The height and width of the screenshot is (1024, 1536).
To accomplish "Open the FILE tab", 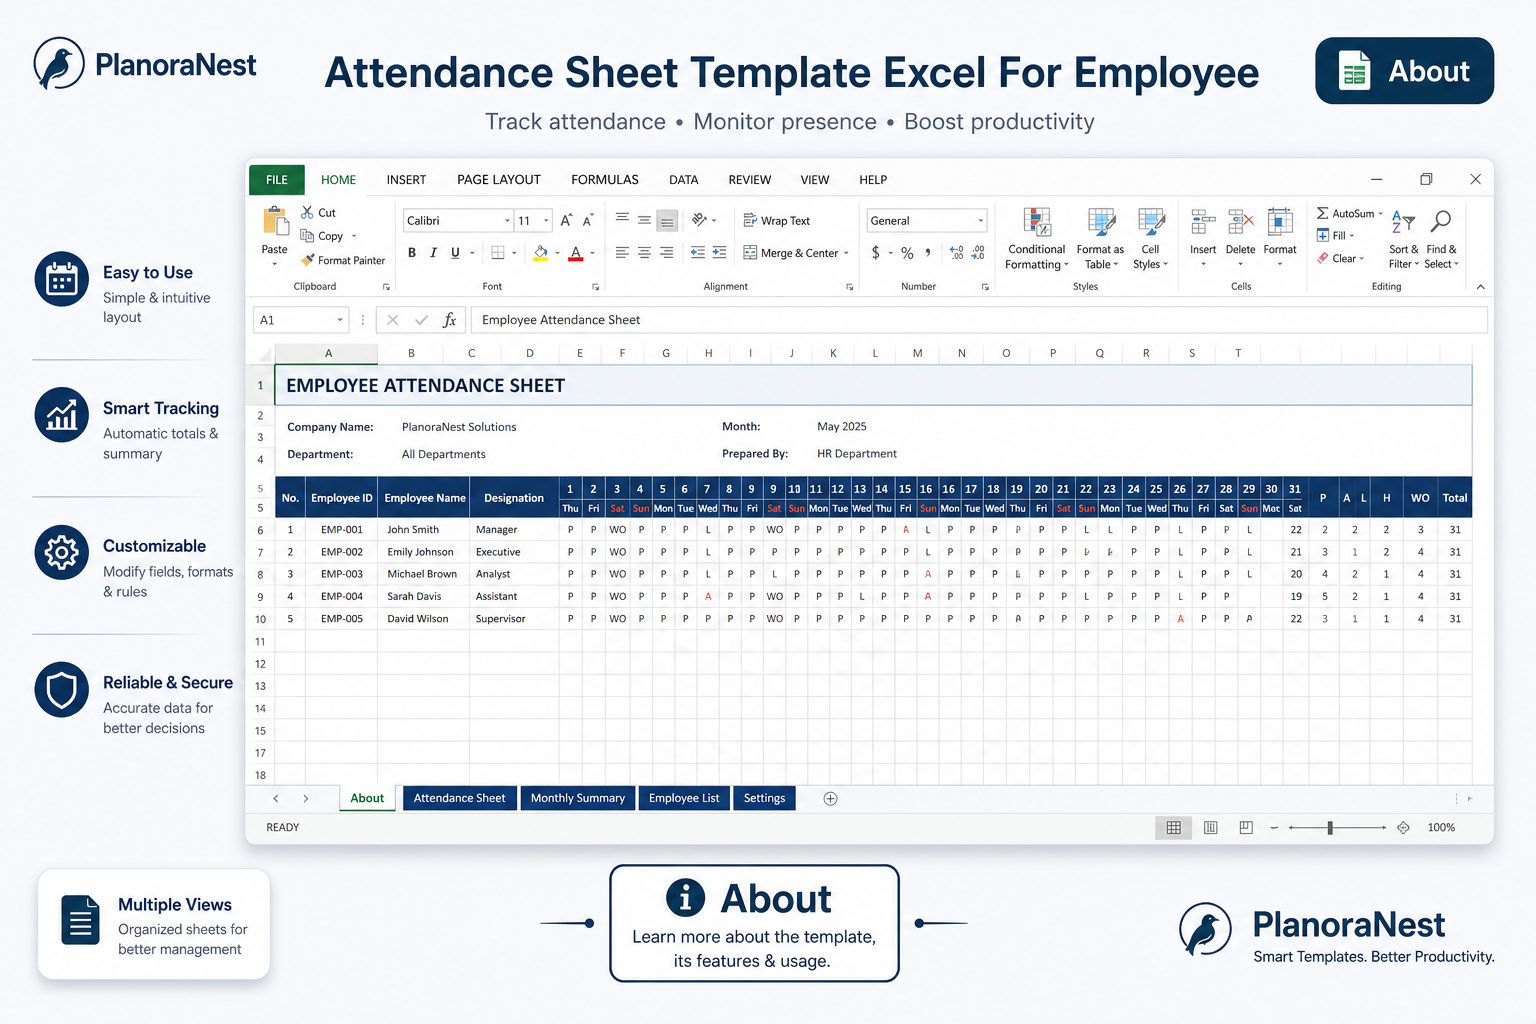I will [x=277, y=180].
